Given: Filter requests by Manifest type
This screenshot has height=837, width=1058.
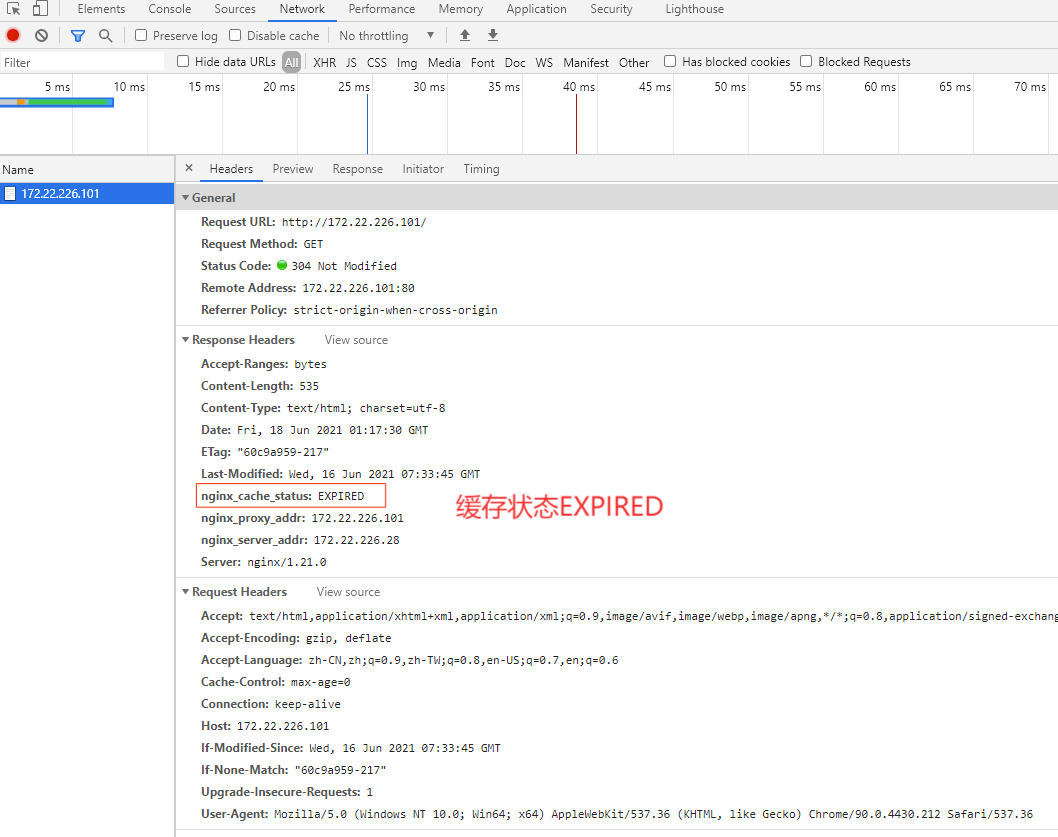Looking at the screenshot, I should pos(586,62).
